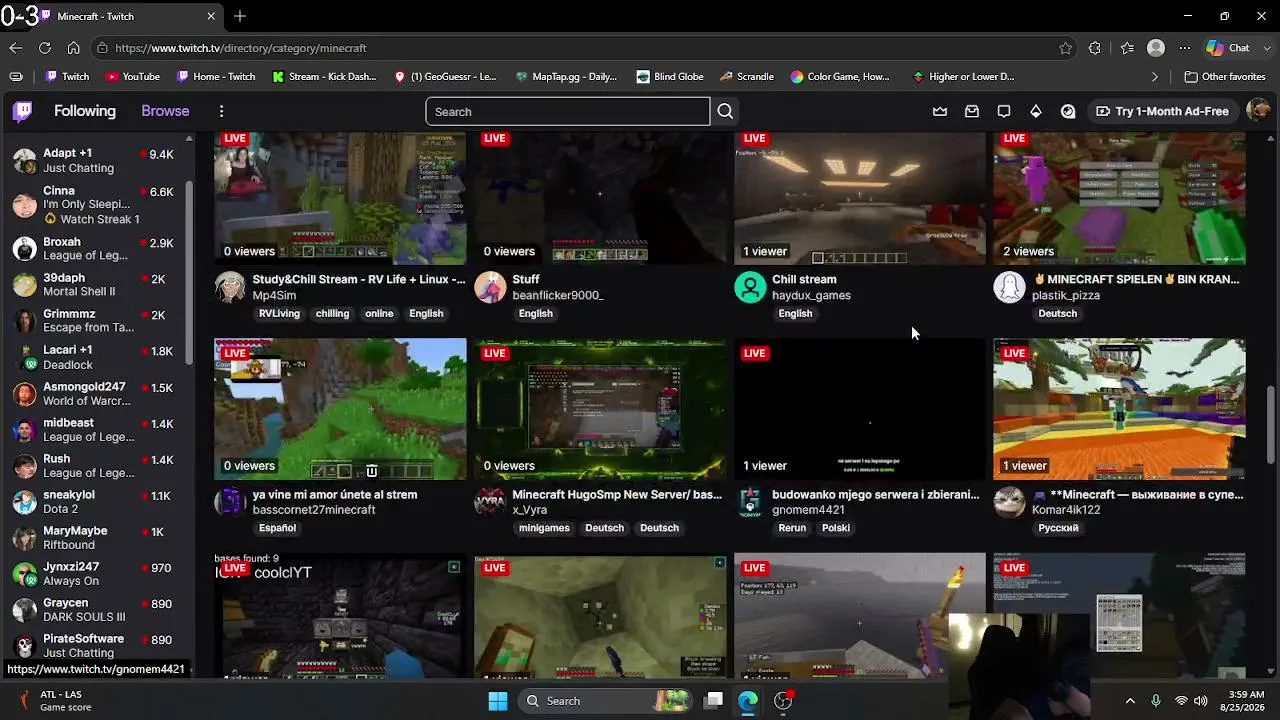Click the Get Bits diamond icon
This screenshot has height=720, width=1280.
tap(1036, 111)
